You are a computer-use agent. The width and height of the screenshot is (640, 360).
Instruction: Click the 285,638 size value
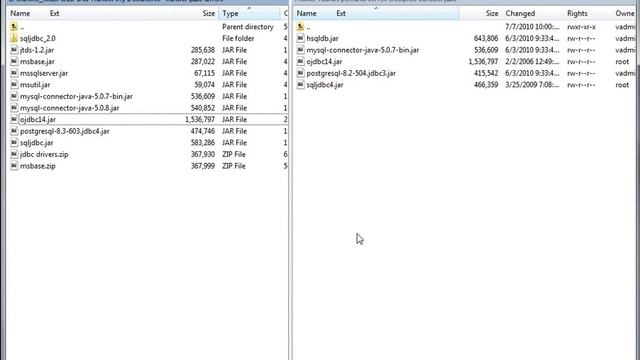(203, 50)
